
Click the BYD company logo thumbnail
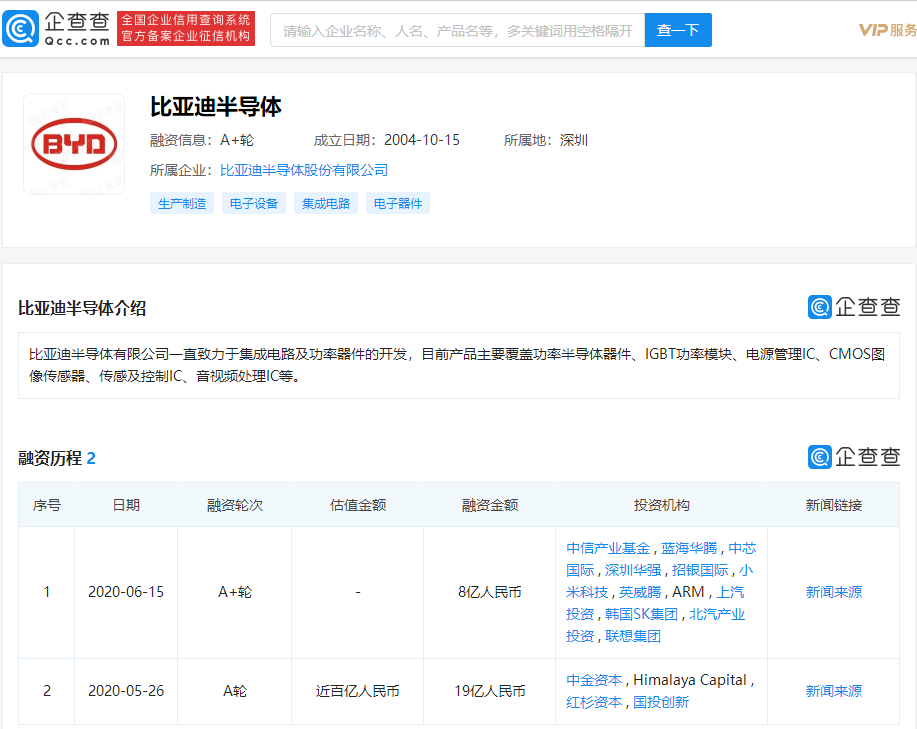(x=74, y=145)
